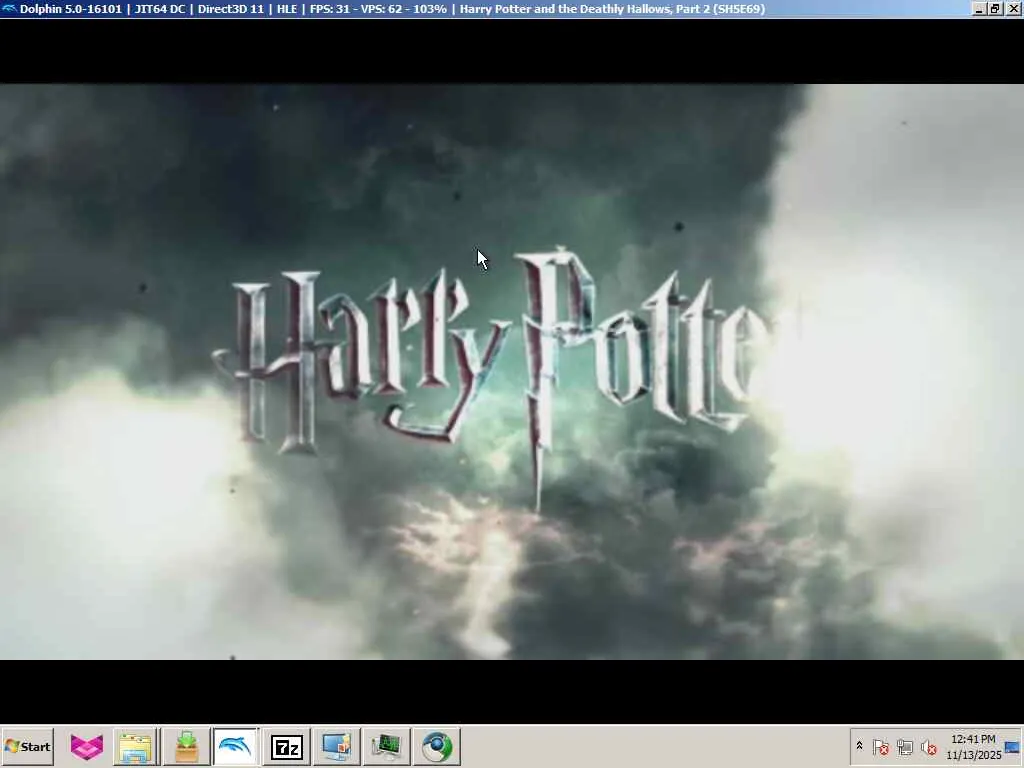Viewport: 1024px width, 768px height.
Task: Open the 12:41 PM clock and date
Action: (973, 746)
